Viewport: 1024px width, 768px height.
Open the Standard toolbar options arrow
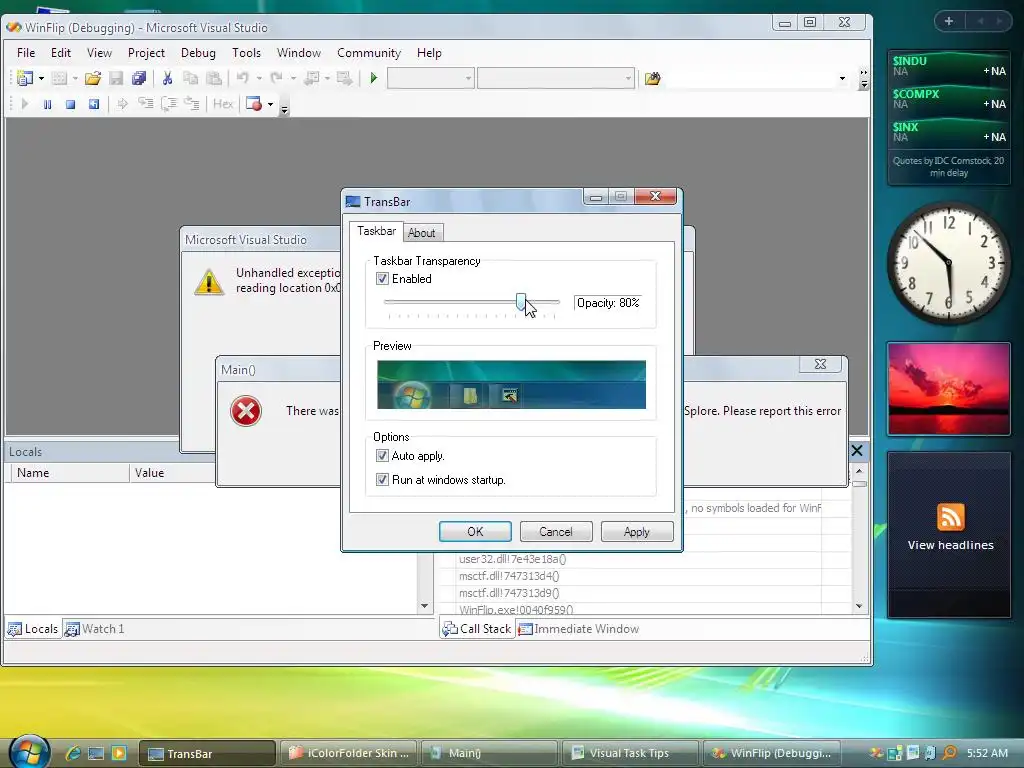pyautogui.click(x=864, y=79)
